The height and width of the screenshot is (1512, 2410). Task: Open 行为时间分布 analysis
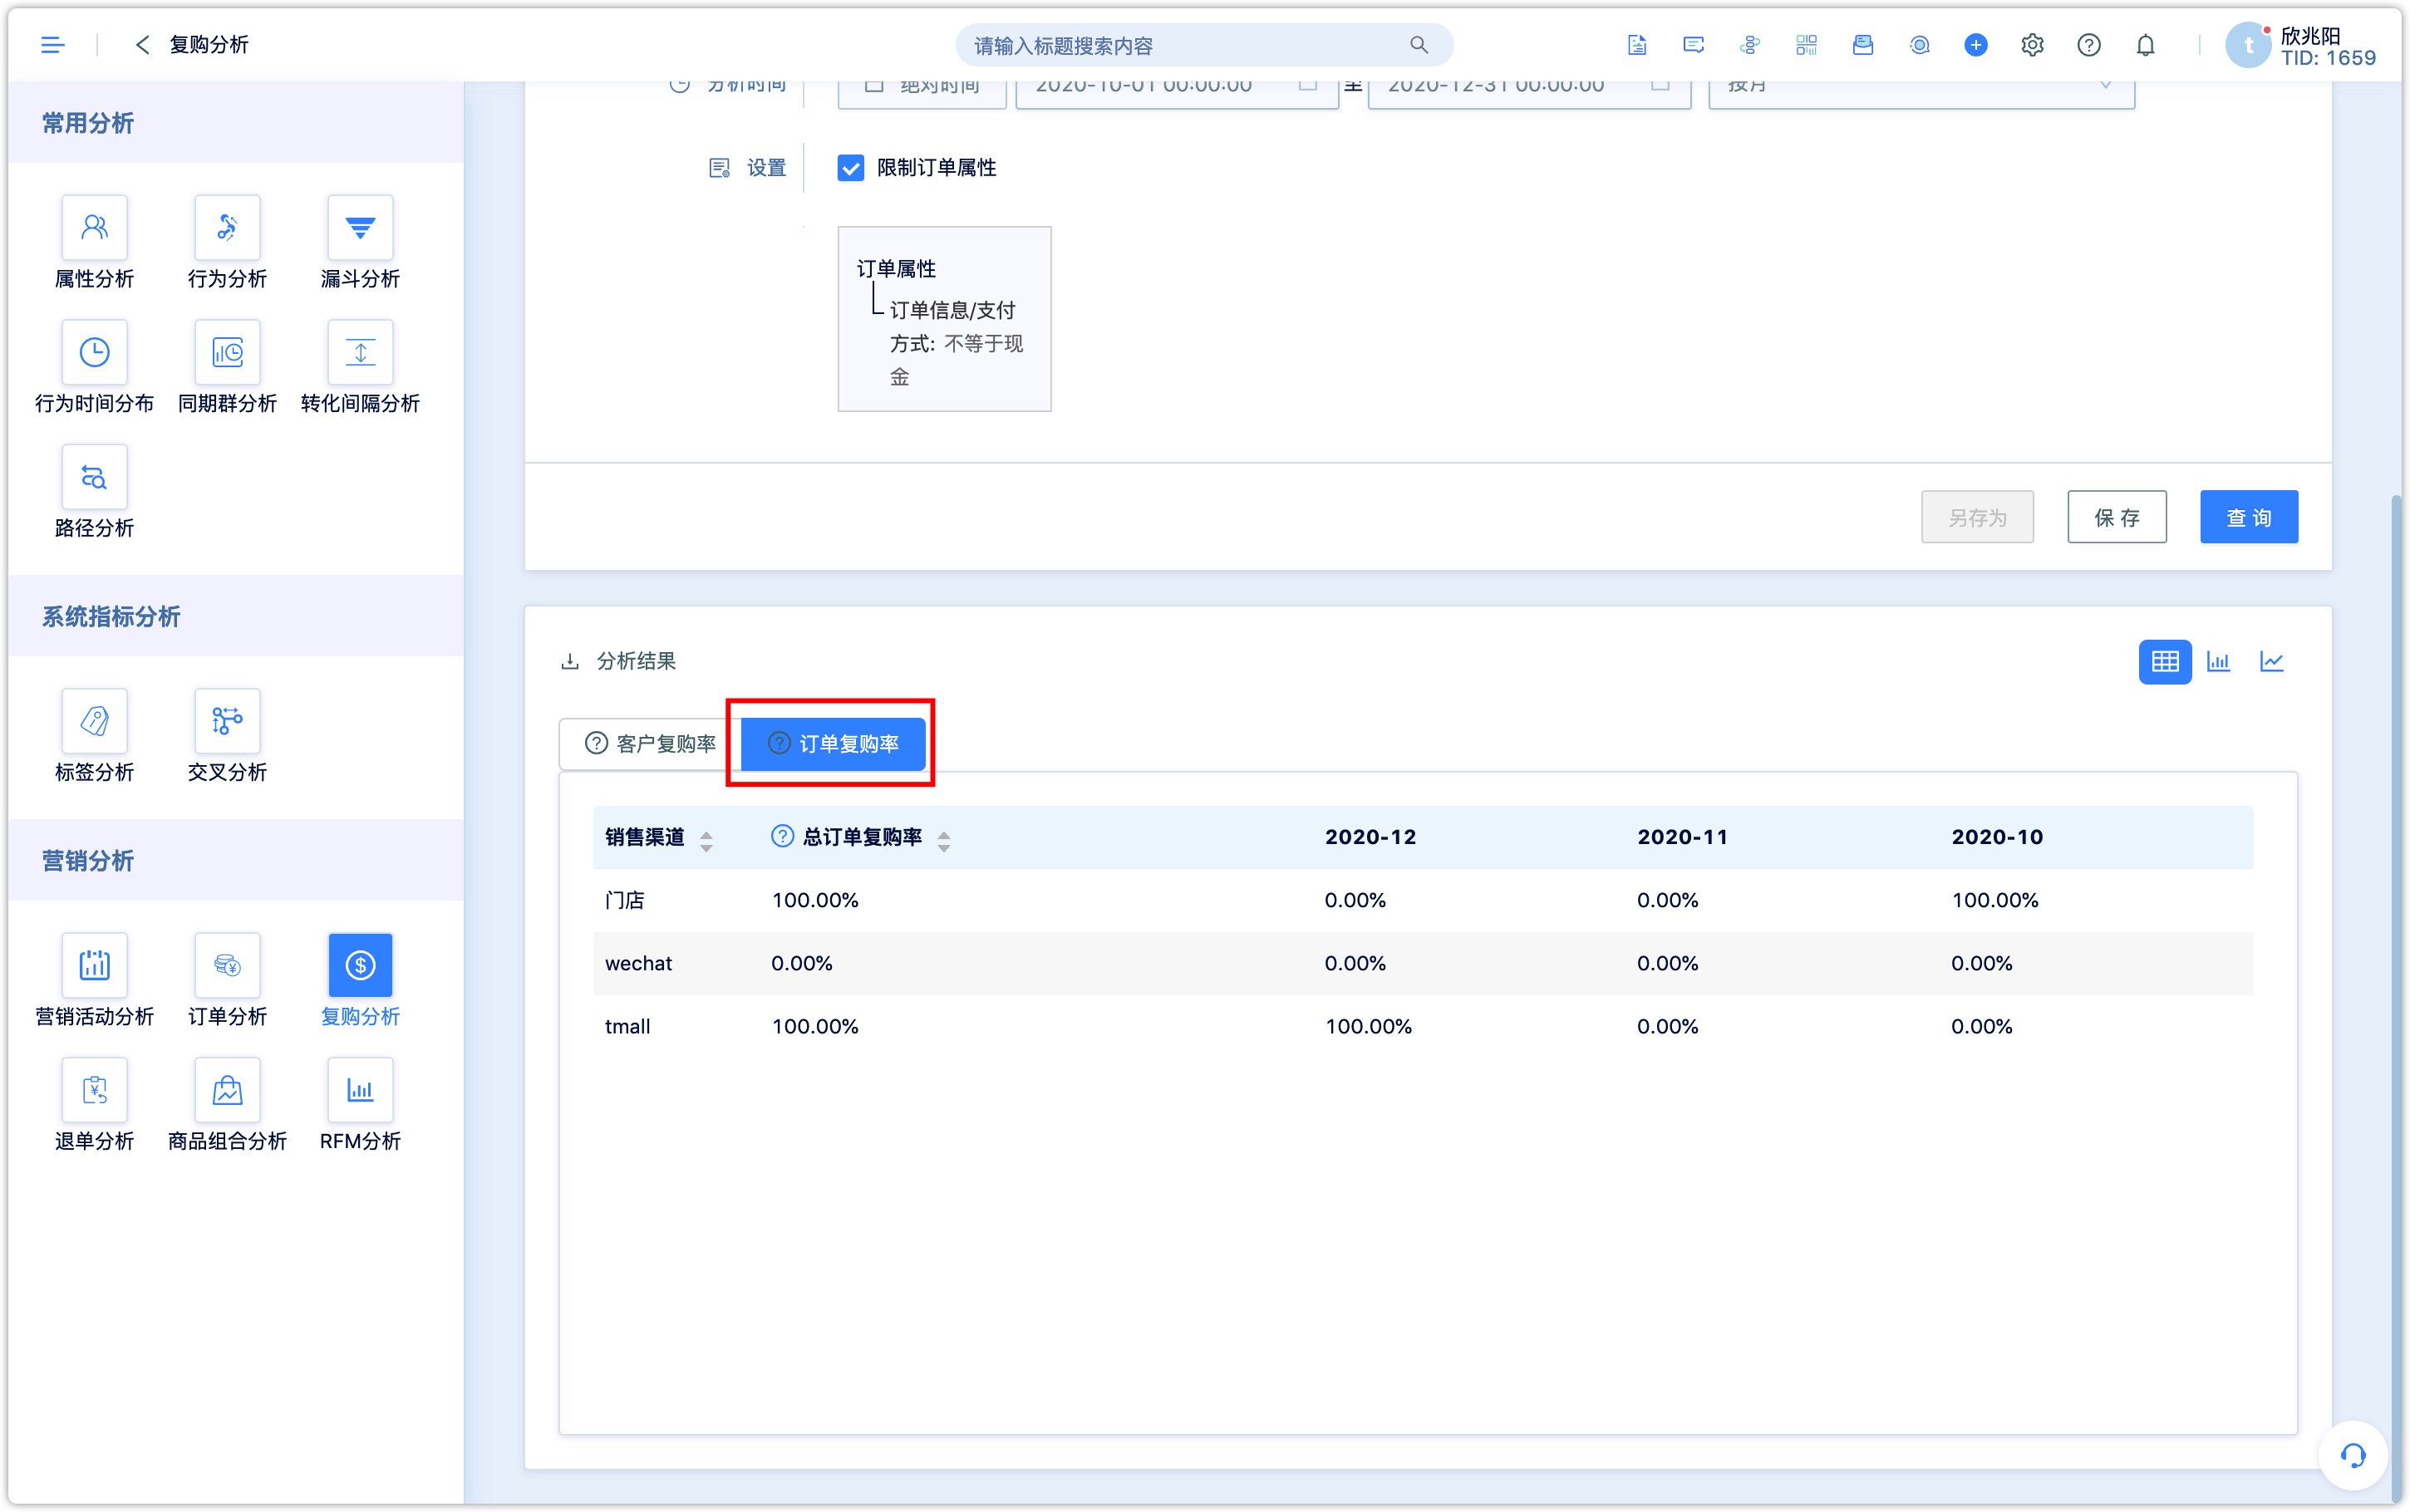tap(94, 367)
